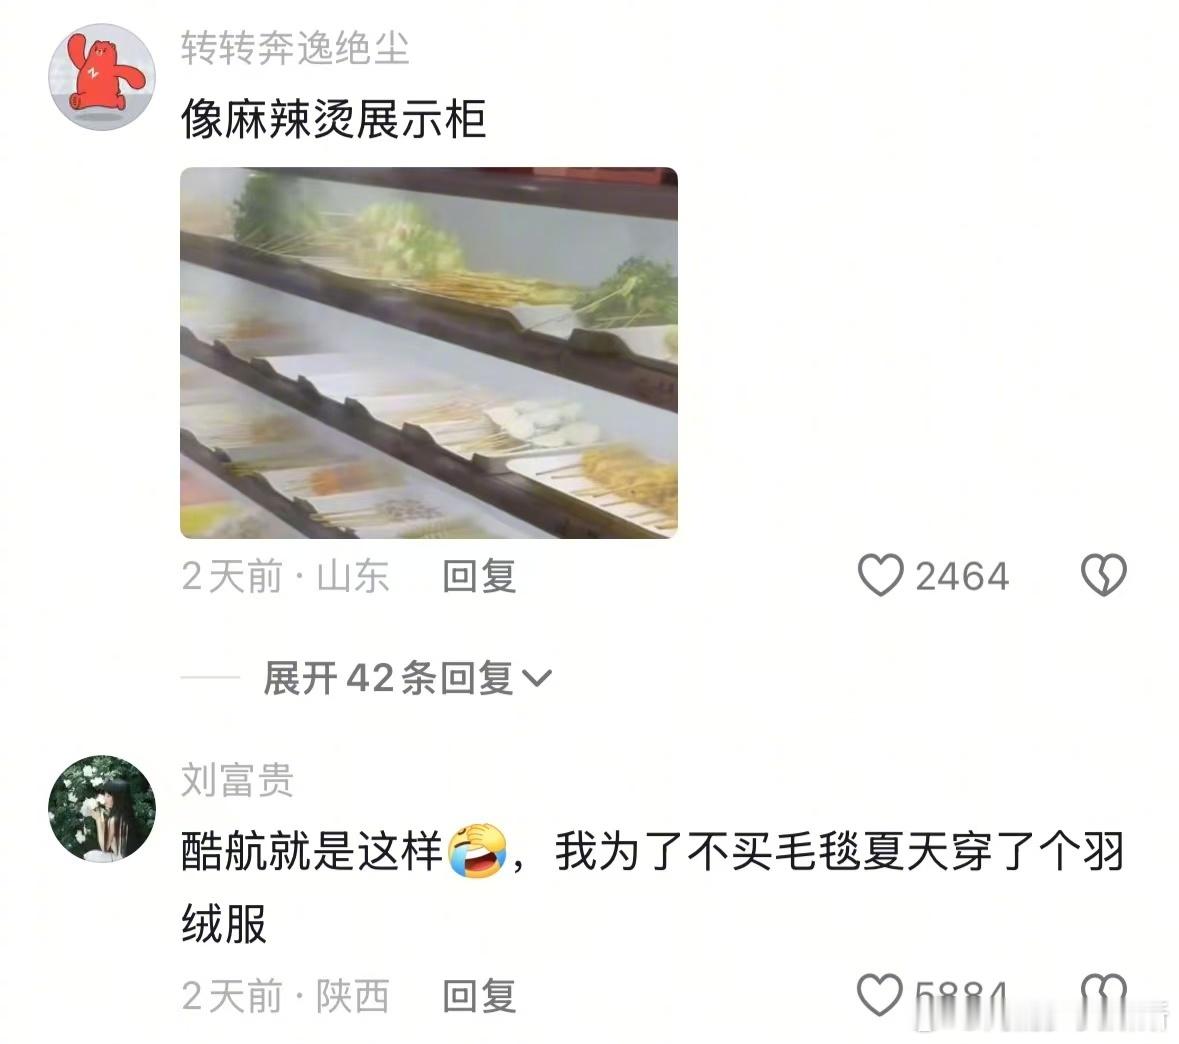Image resolution: width=1179 pixels, height=1044 pixels.
Task: Open username 刘富贵 profile
Action: pos(237,780)
